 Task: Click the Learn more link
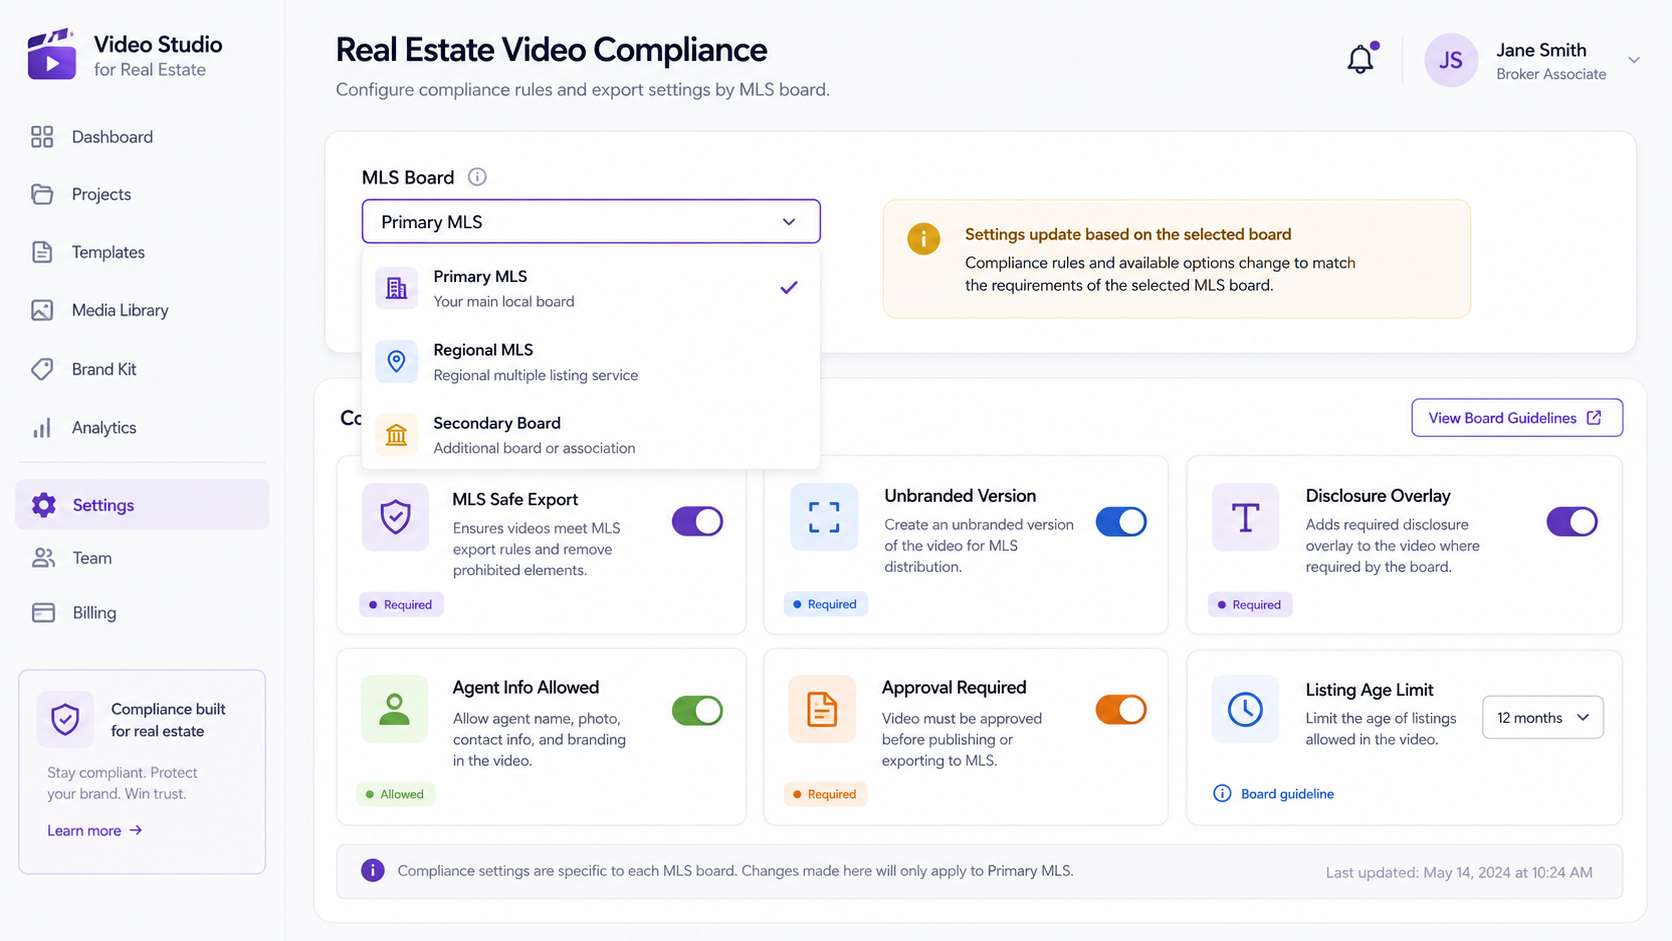point(95,830)
